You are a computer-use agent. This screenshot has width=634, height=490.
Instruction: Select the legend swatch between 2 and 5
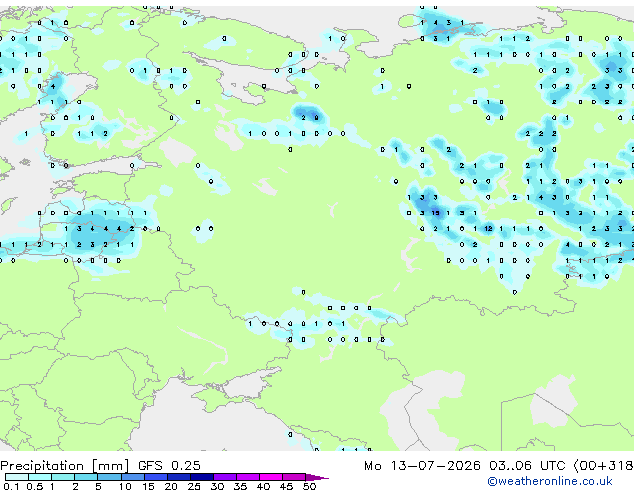pos(86,477)
